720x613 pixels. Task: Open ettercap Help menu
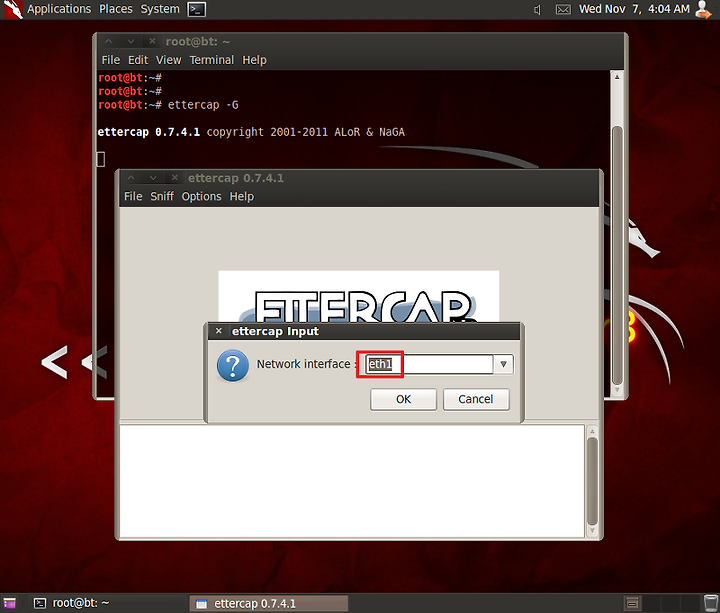point(242,197)
